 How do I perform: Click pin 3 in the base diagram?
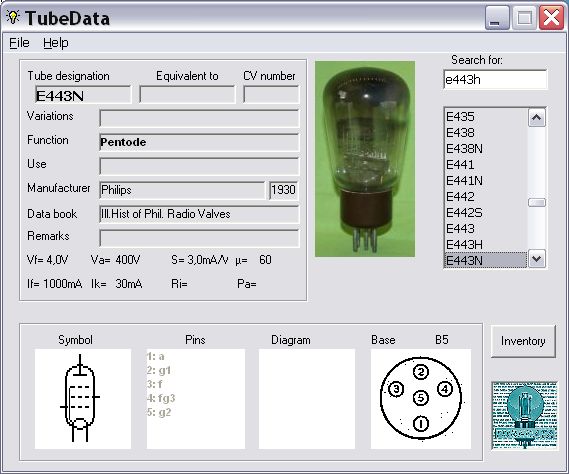tap(396, 389)
